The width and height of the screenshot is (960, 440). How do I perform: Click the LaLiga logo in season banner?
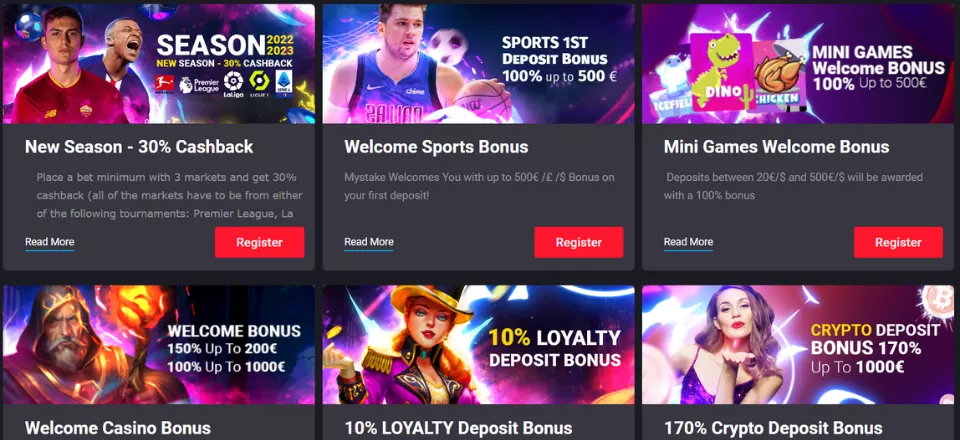coord(233,84)
